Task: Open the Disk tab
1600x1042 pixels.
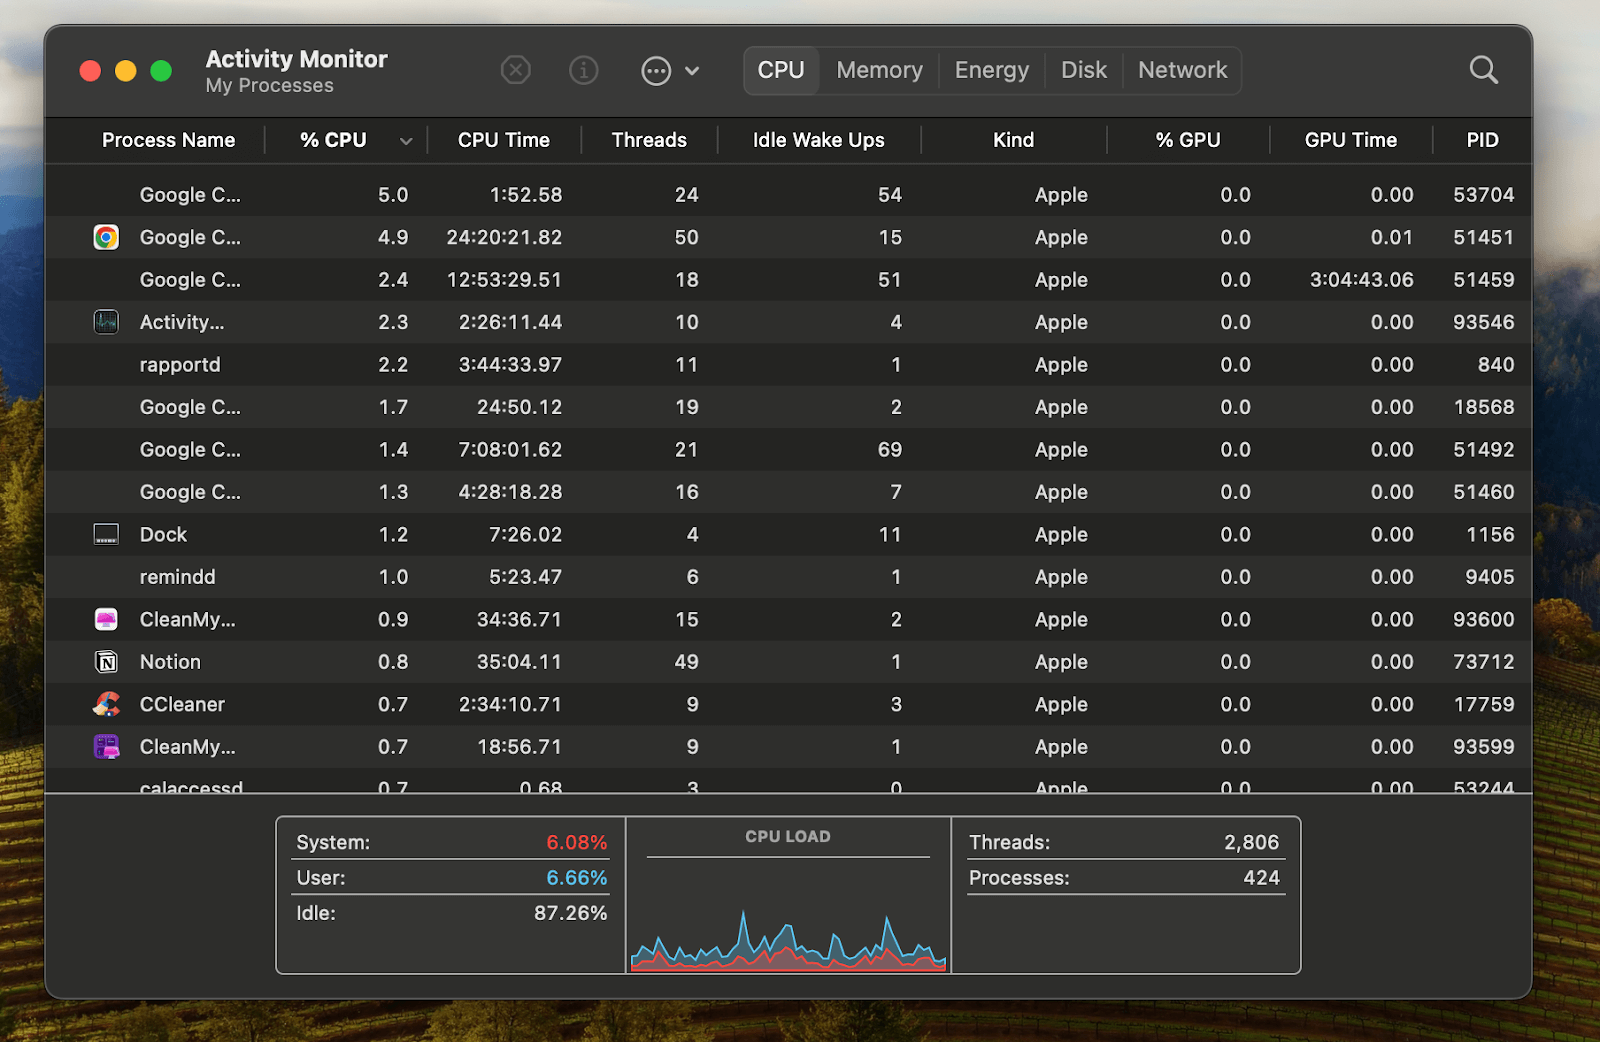Action: (x=1083, y=70)
